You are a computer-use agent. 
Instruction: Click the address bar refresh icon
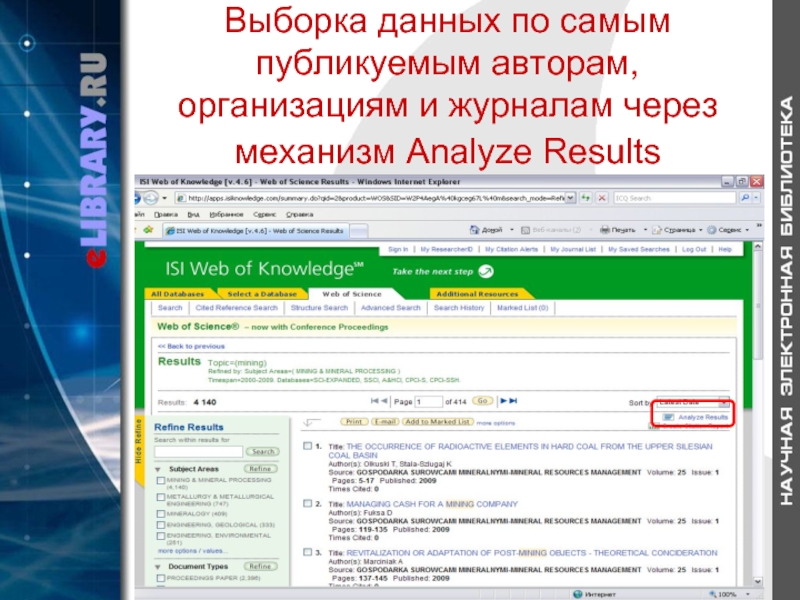pos(585,197)
